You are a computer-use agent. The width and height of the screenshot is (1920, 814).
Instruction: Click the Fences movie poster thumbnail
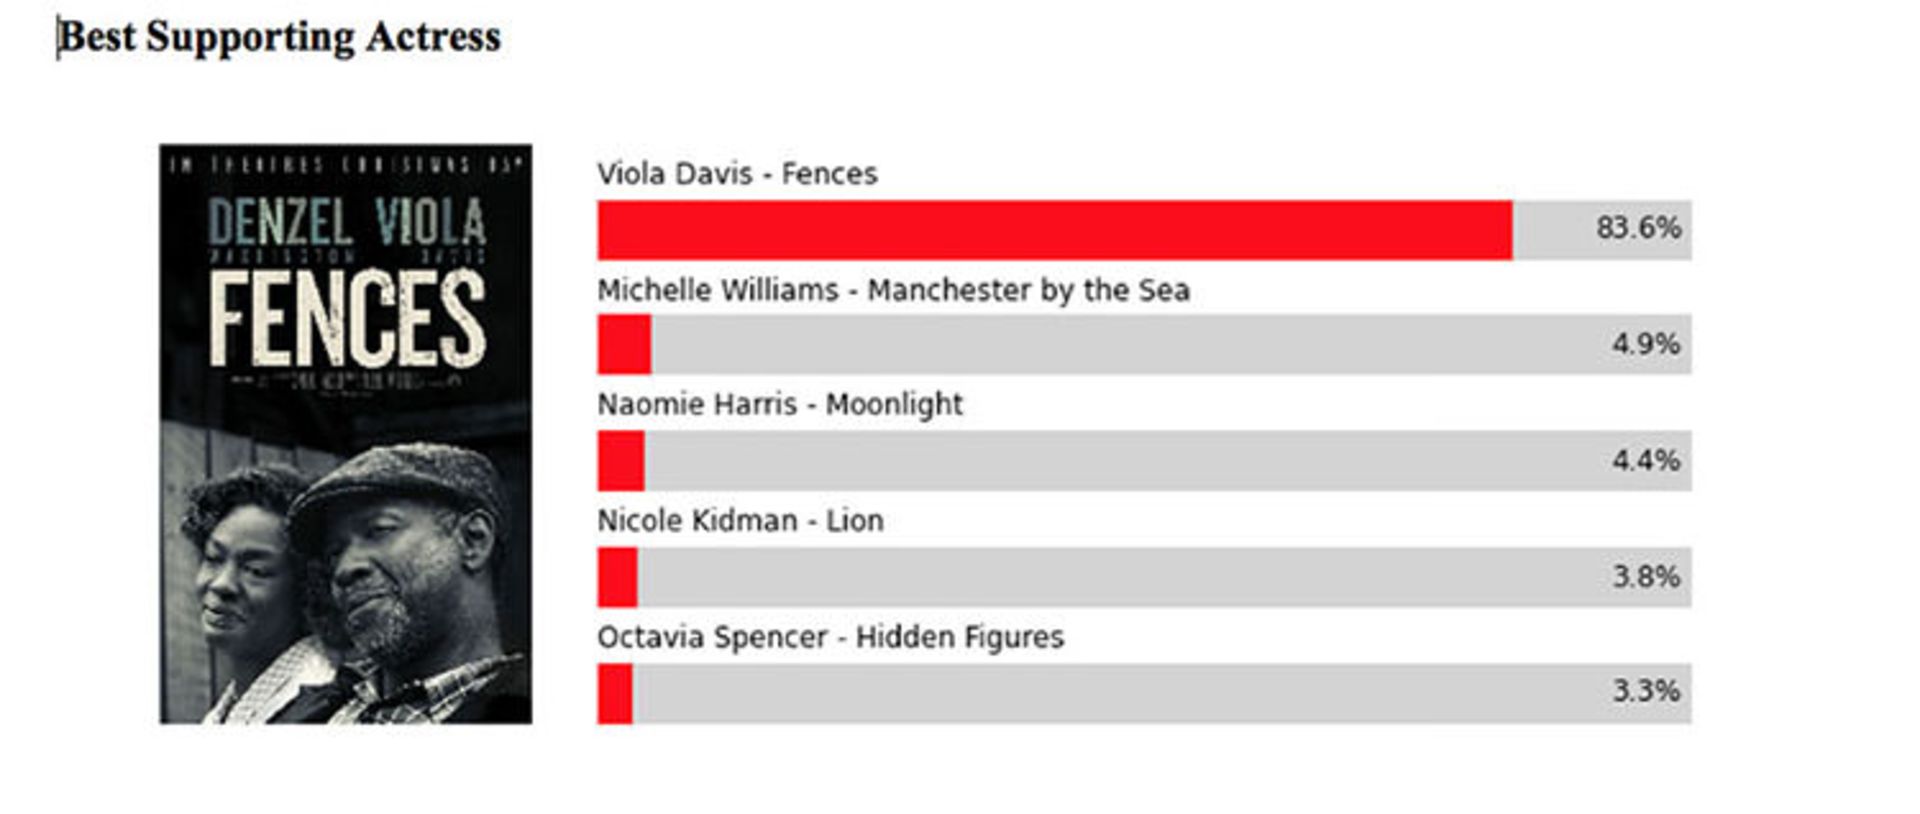pos(345,434)
